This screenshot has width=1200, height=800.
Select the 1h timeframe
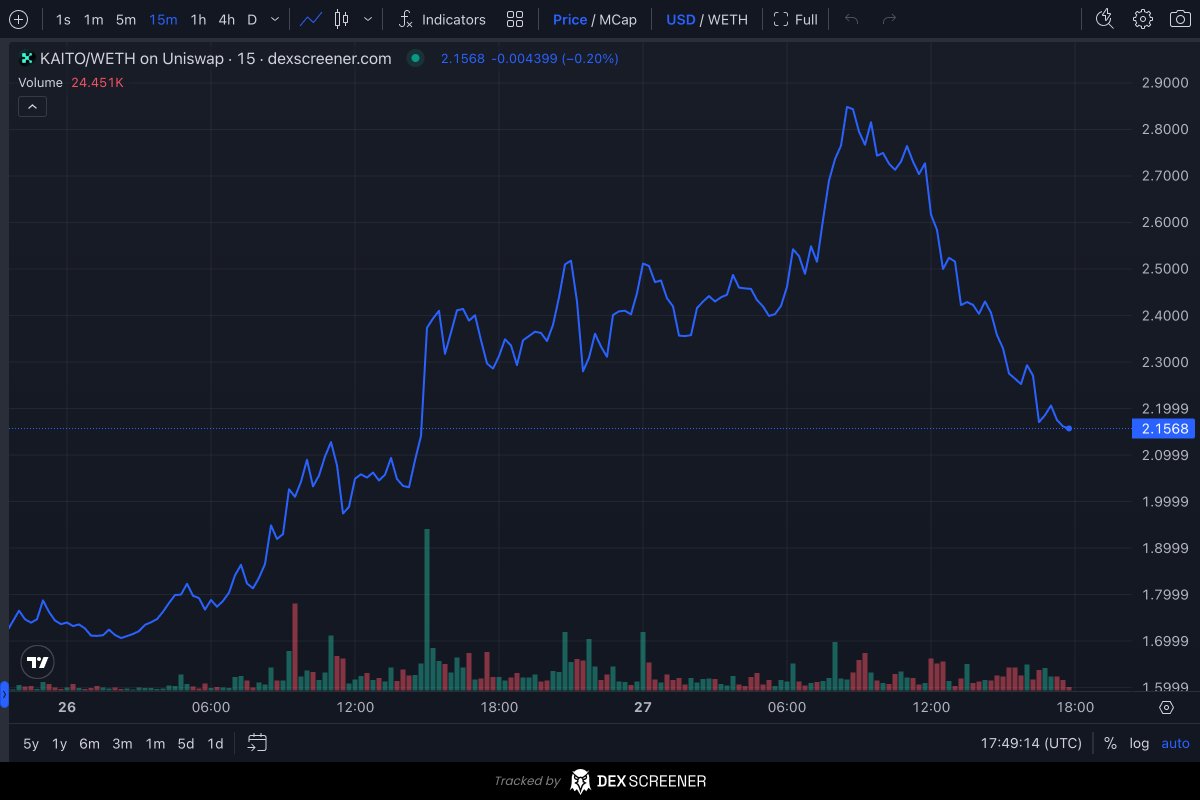198,19
